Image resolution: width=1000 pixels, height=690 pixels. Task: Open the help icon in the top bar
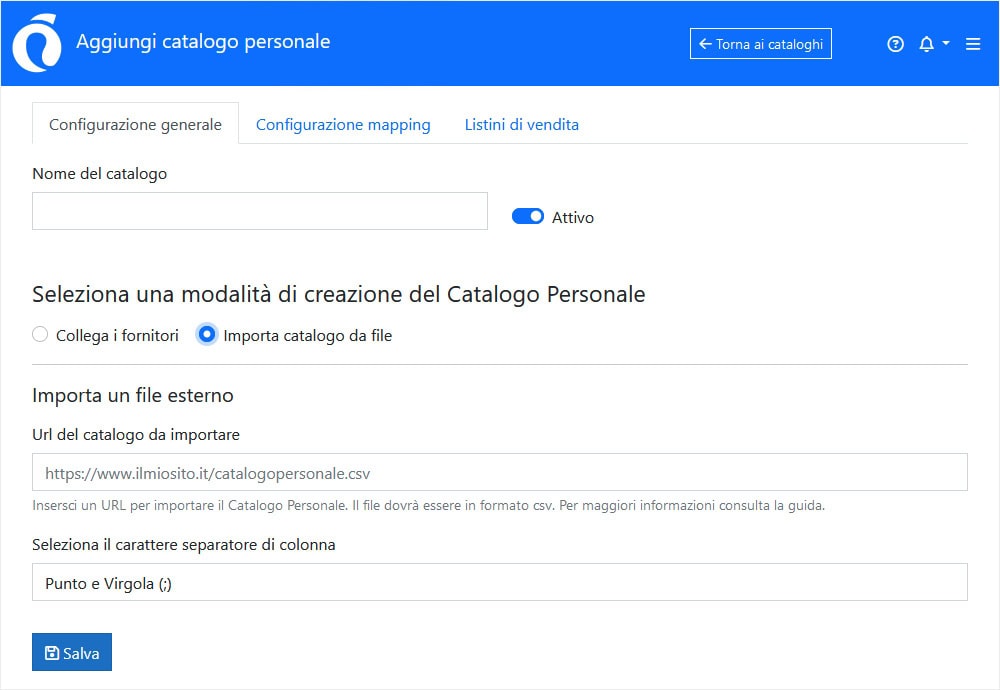tap(895, 44)
